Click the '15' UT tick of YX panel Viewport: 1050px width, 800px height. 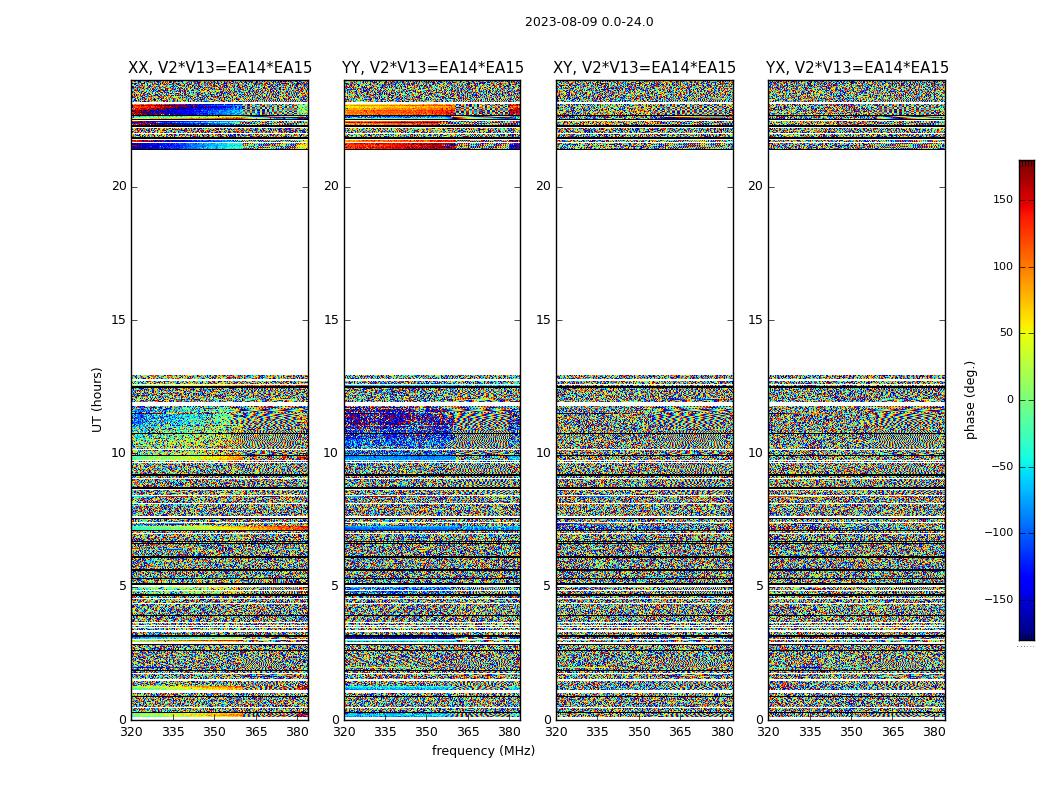coord(756,320)
